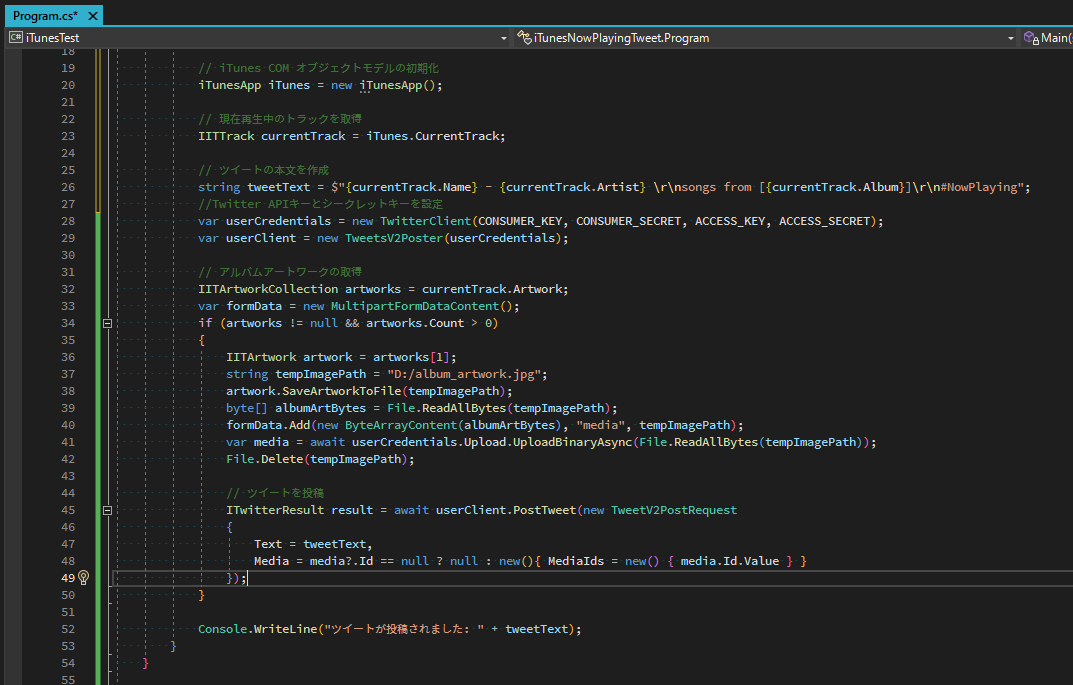Click the method icon beside Main
The height and width of the screenshot is (685, 1073).
[x=1031, y=38]
